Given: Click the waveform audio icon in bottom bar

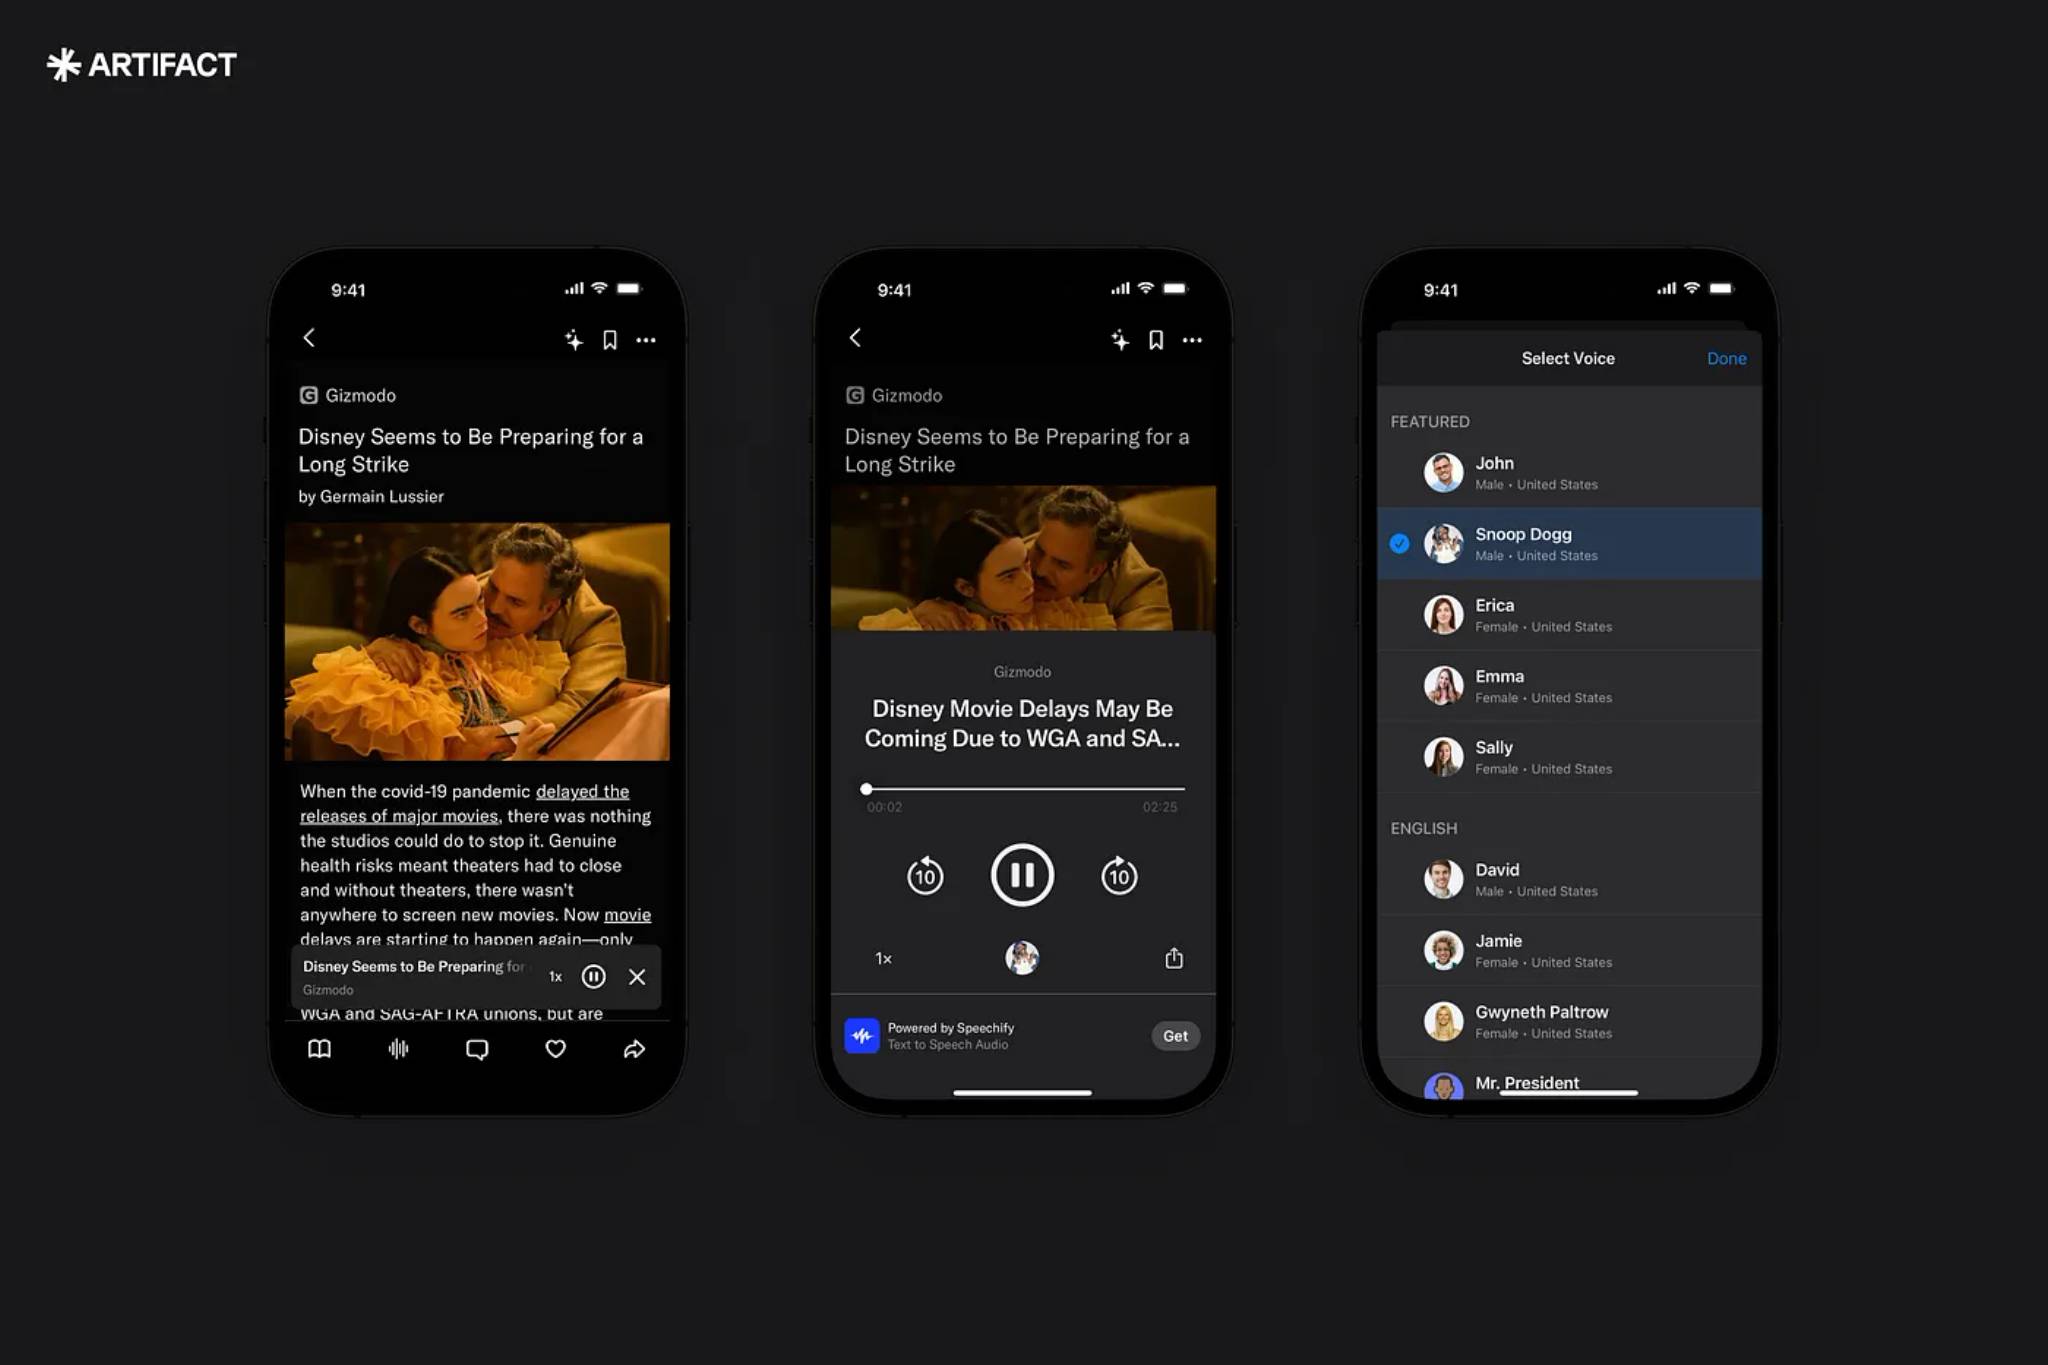Looking at the screenshot, I should (x=397, y=1050).
